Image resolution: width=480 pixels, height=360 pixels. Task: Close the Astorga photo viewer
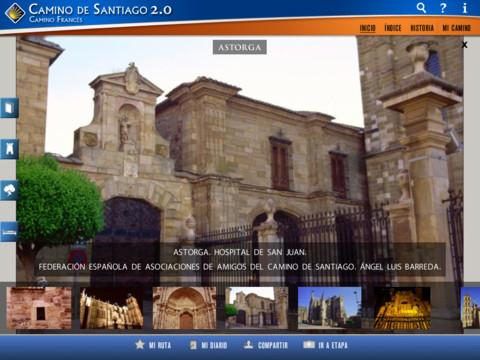[x=464, y=45]
